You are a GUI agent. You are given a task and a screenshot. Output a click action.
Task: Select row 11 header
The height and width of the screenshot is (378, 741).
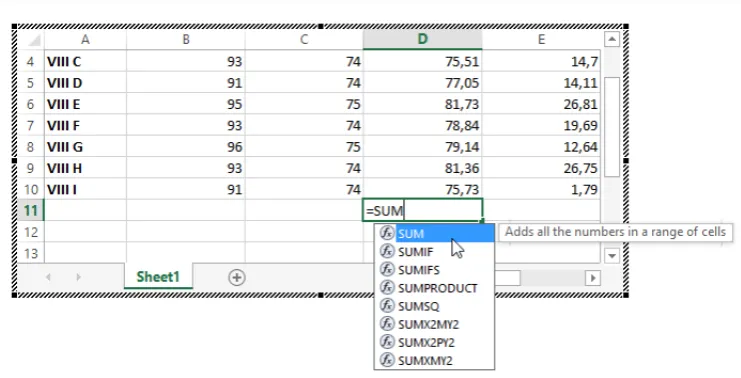31,210
